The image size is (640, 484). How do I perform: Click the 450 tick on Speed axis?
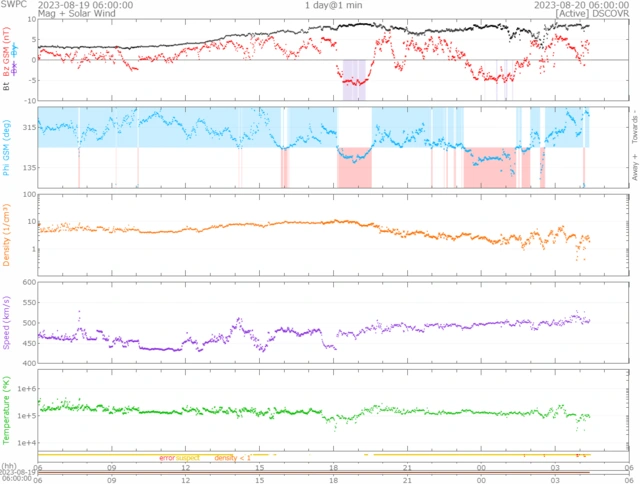coord(29,343)
